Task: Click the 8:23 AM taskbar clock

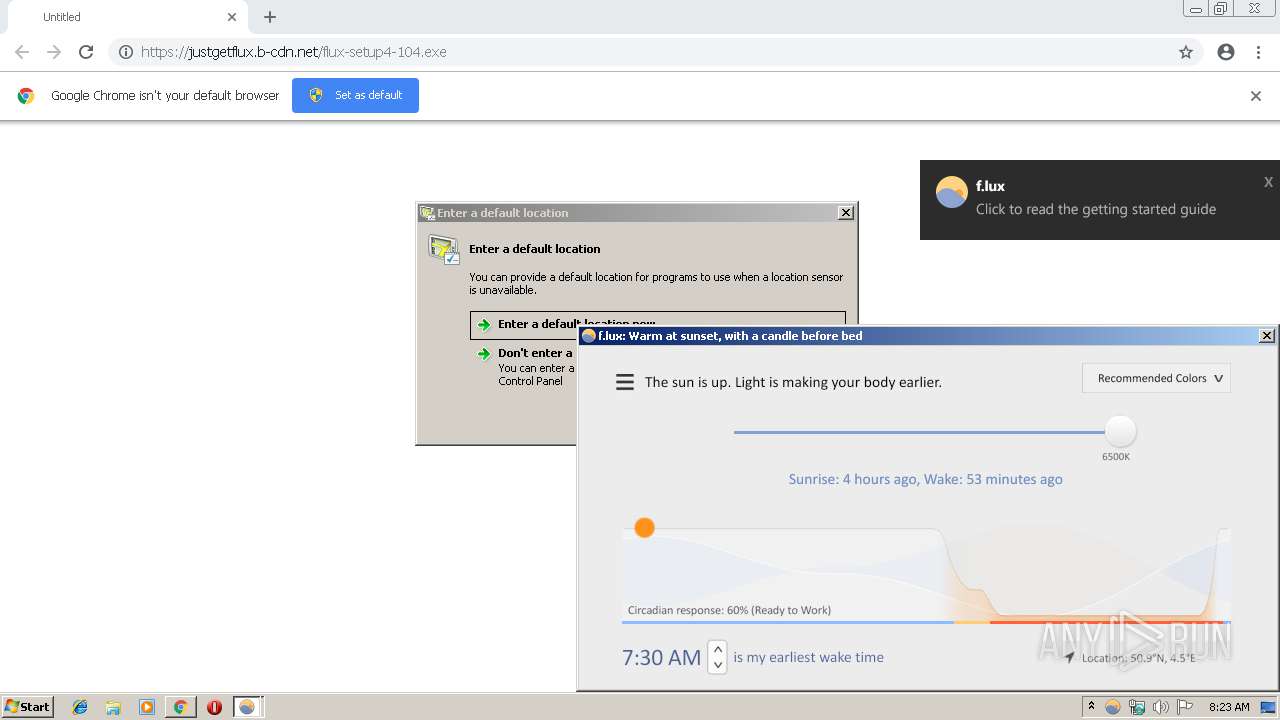Action: (1229, 707)
